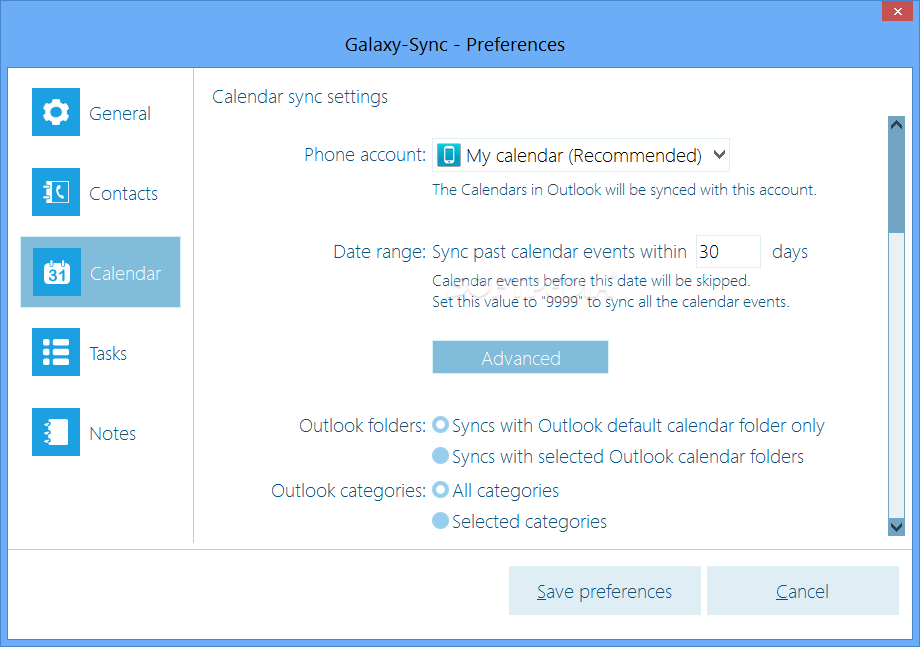This screenshot has height=647, width=920.
Task: Select the Selected categories radio option
Action: point(519,521)
